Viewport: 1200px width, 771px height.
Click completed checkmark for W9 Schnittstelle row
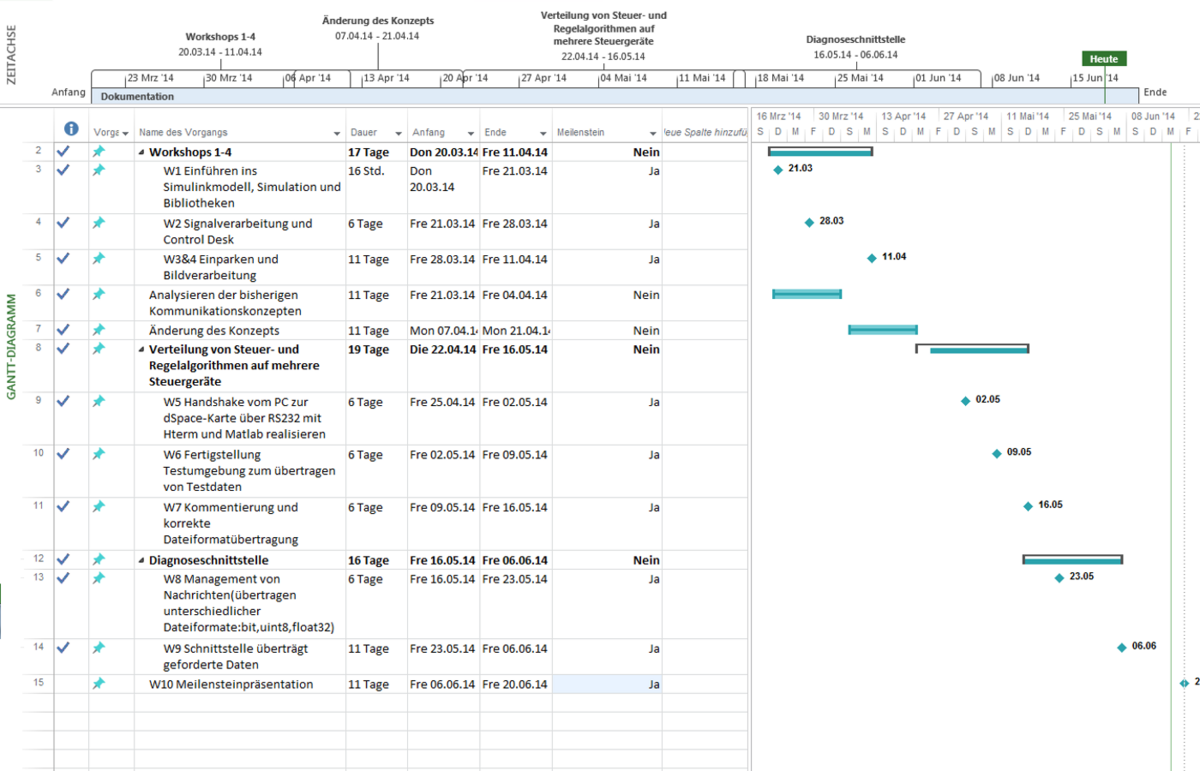point(64,648)
